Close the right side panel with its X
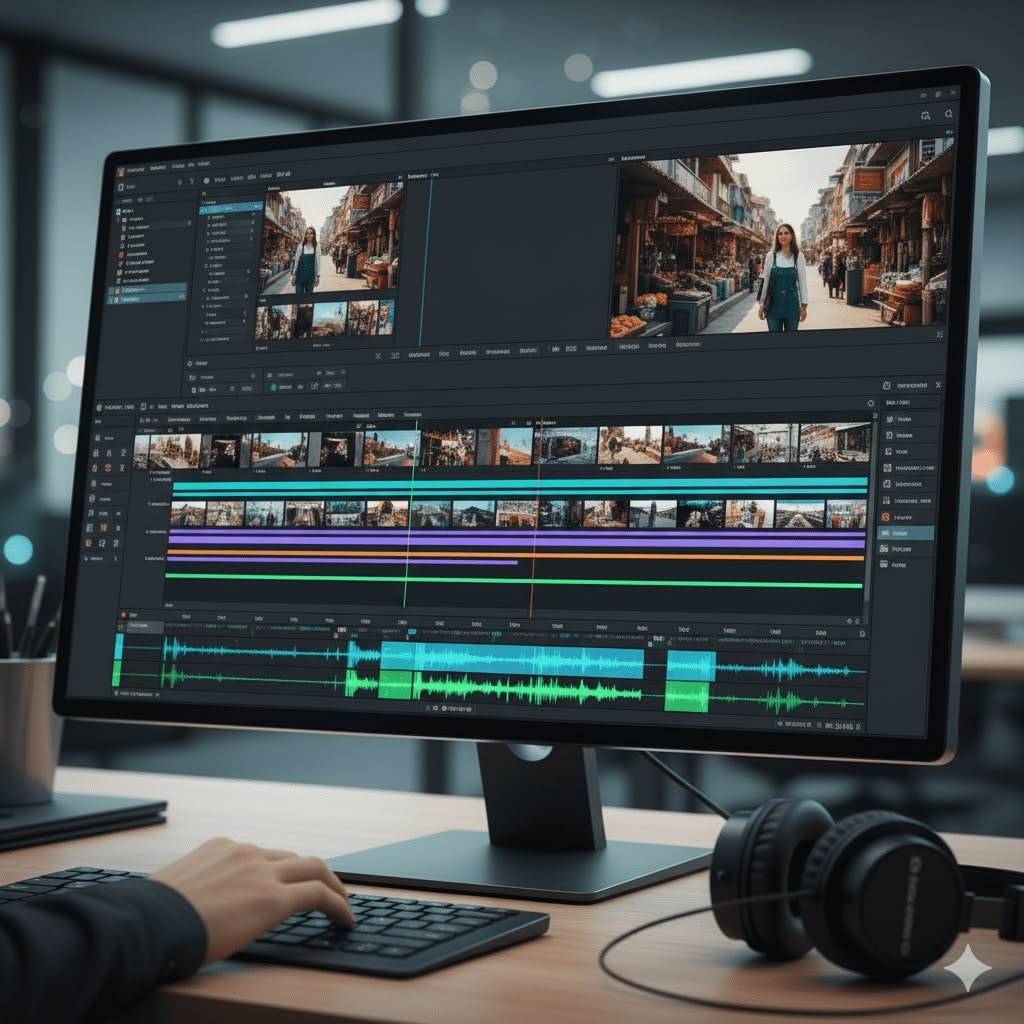This screenshot has height=1024, width=1024. (938, 385)
